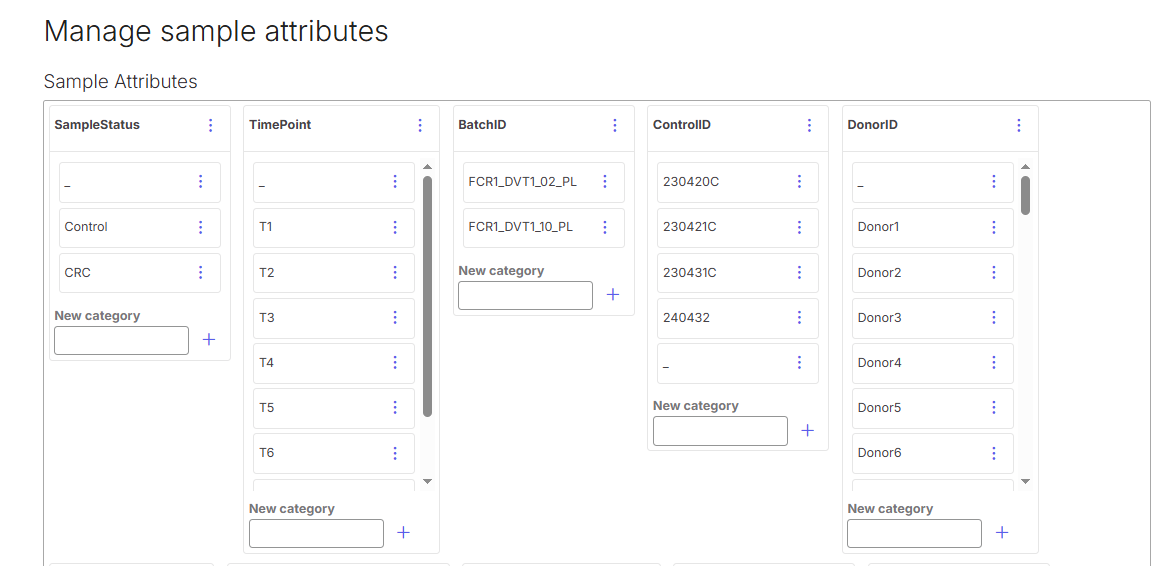
Task: Open the three-dot menu for 230431C
Action: coord(799,272)
